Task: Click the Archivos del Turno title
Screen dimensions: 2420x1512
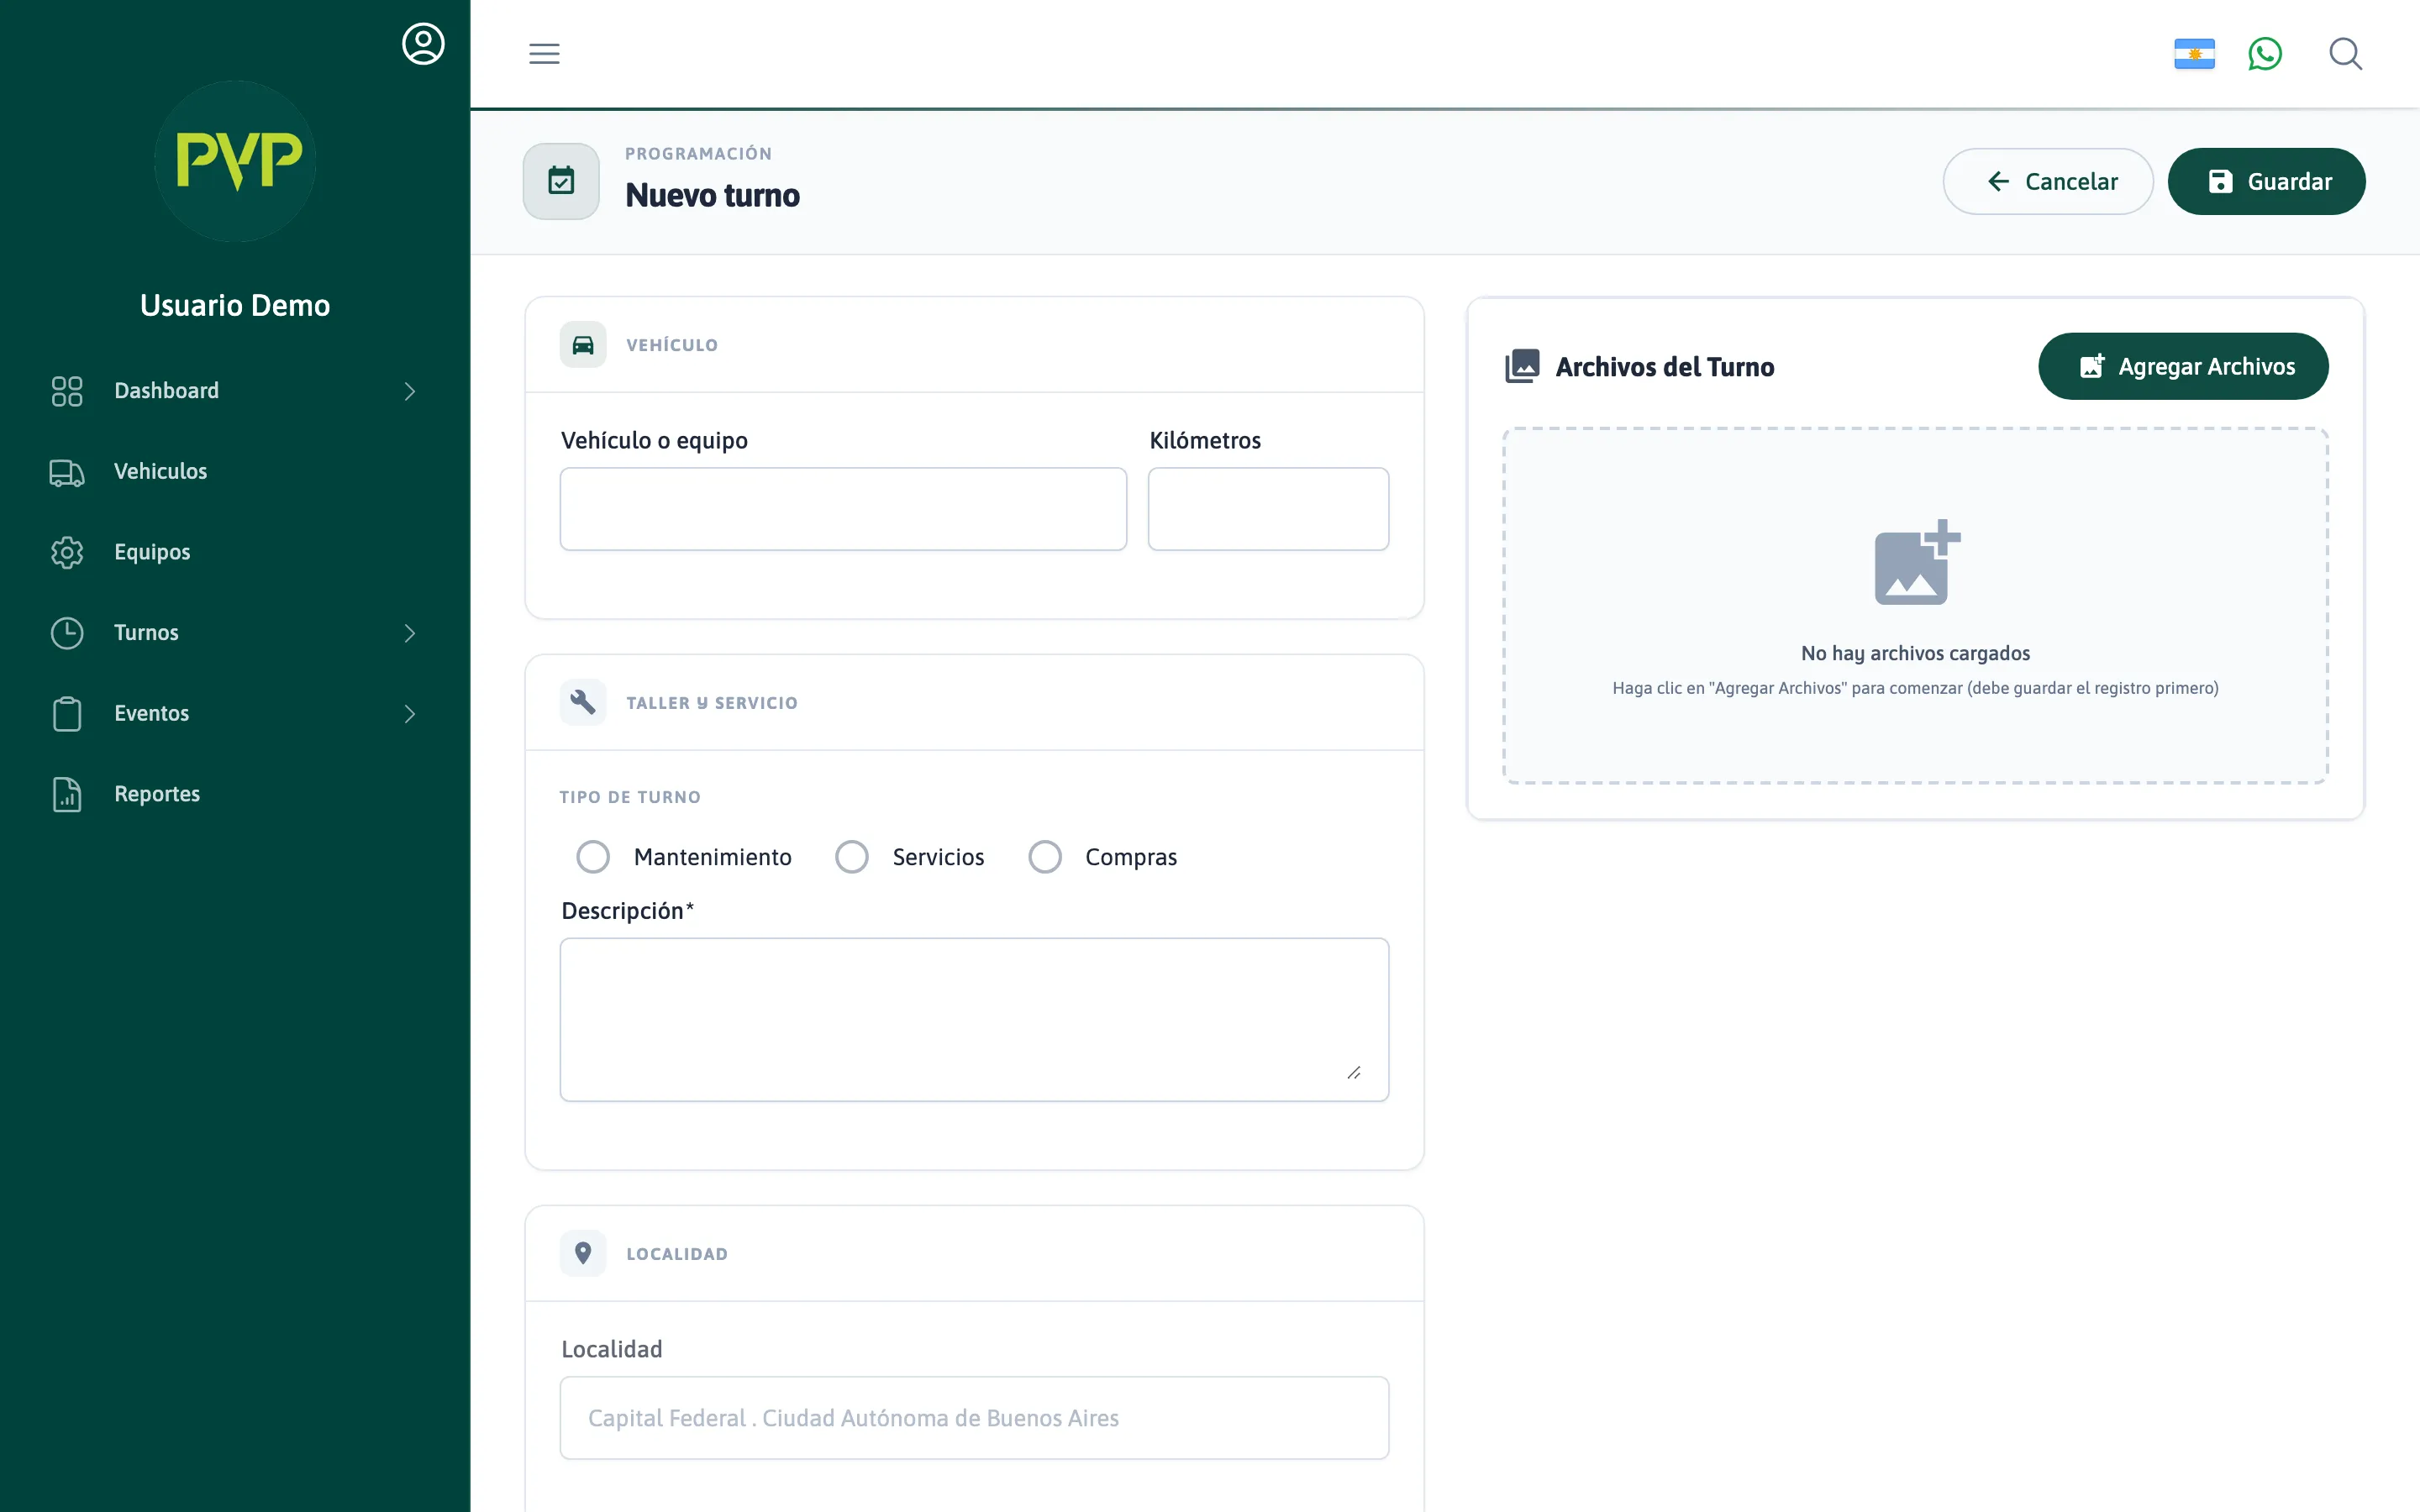Action: point(1664,367)
